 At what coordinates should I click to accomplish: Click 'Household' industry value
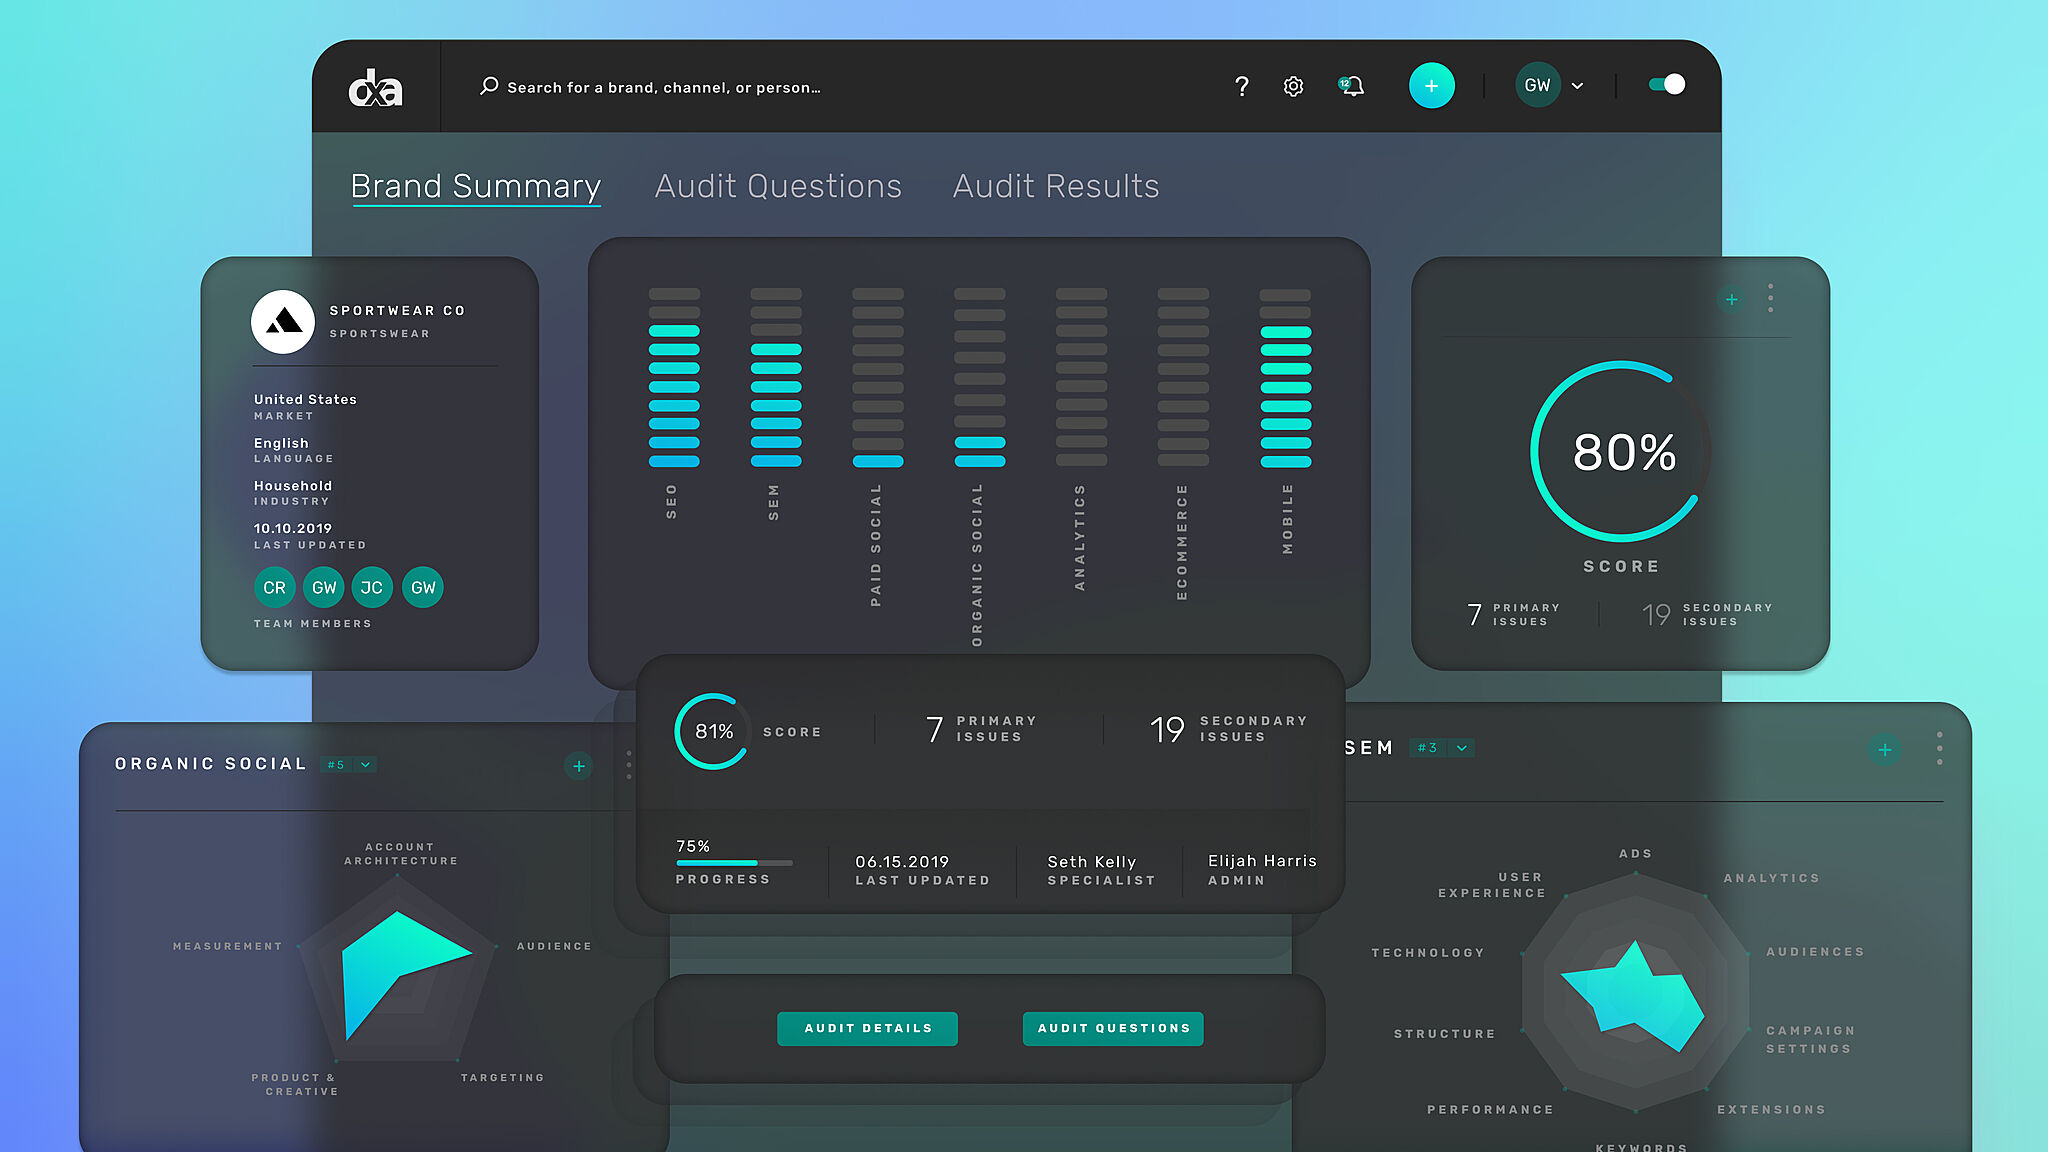[x=293, y=486]
